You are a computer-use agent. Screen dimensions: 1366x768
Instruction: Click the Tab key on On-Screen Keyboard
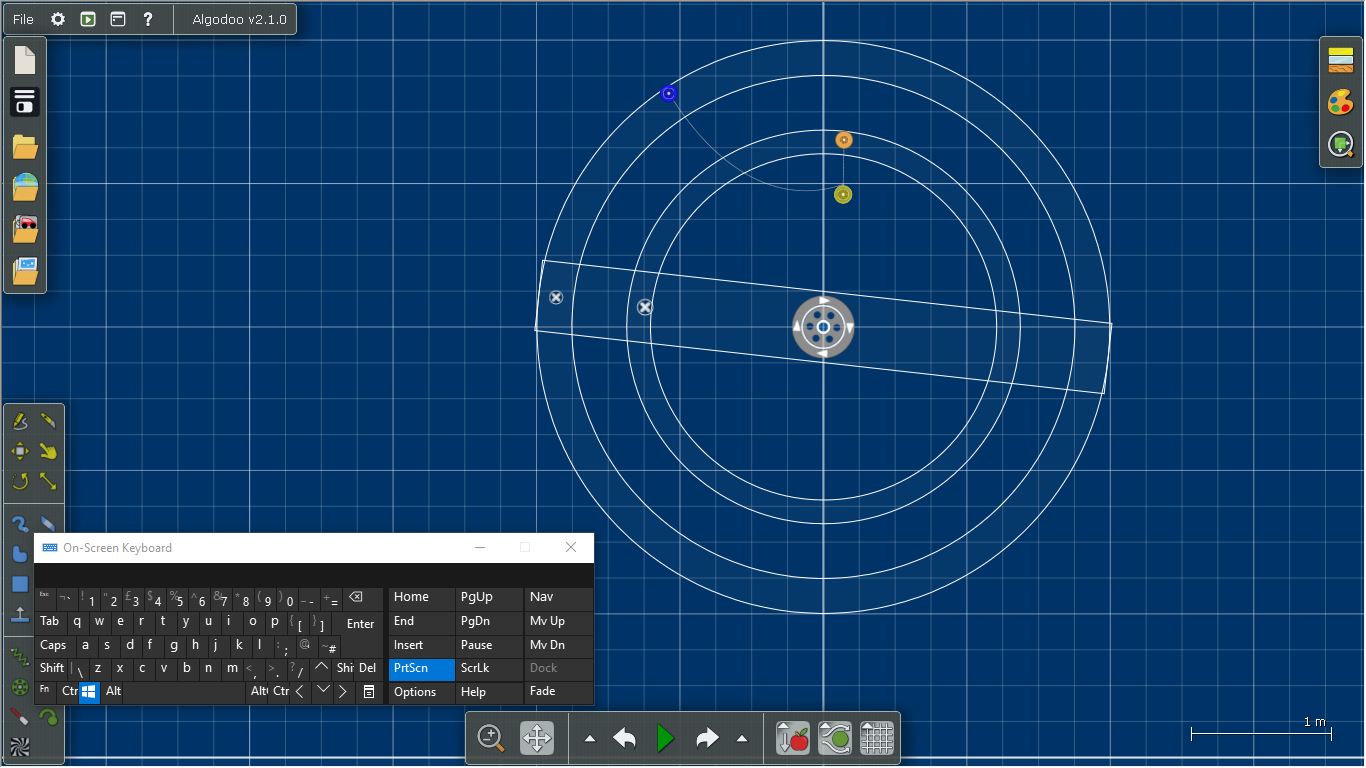coord(50,622)
